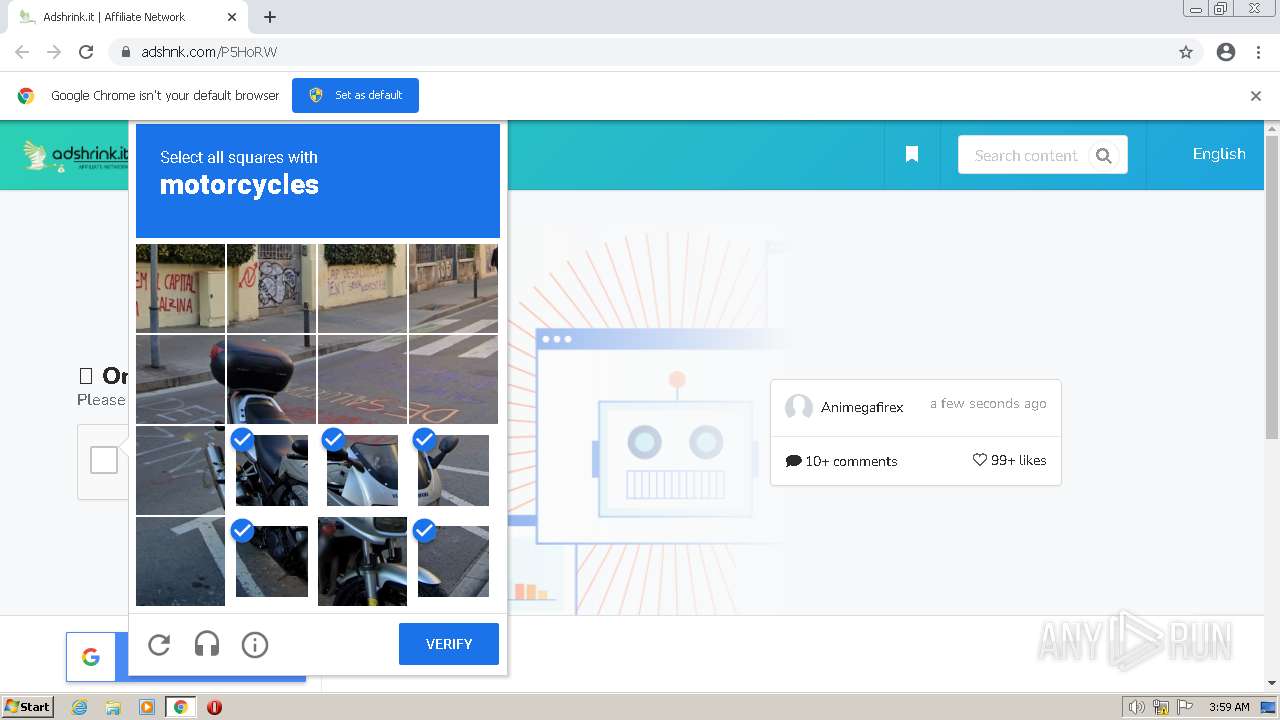Open the English language selector

tap(1219, 154)
